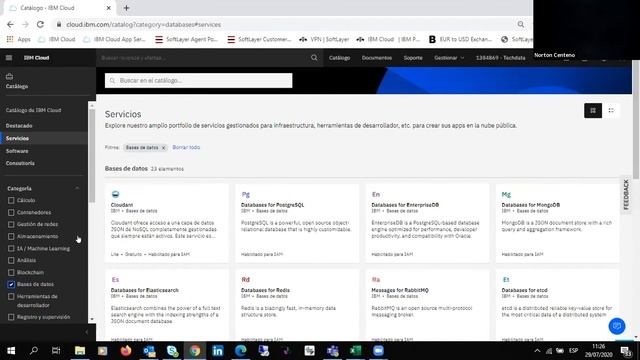640x360 pixels.
Task: Open Excel from the taskbar
Action: pyautogui.click(x=356, y=351)
